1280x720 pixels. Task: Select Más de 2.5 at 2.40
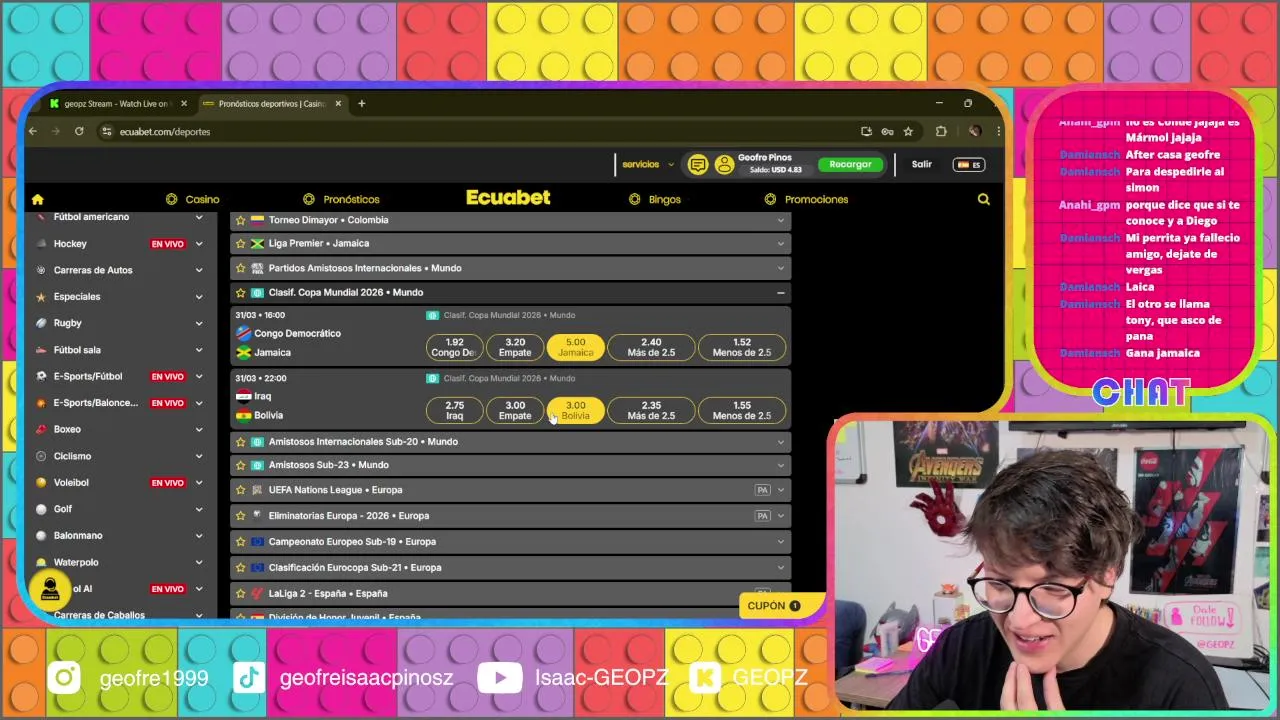[x=651, y=347]
